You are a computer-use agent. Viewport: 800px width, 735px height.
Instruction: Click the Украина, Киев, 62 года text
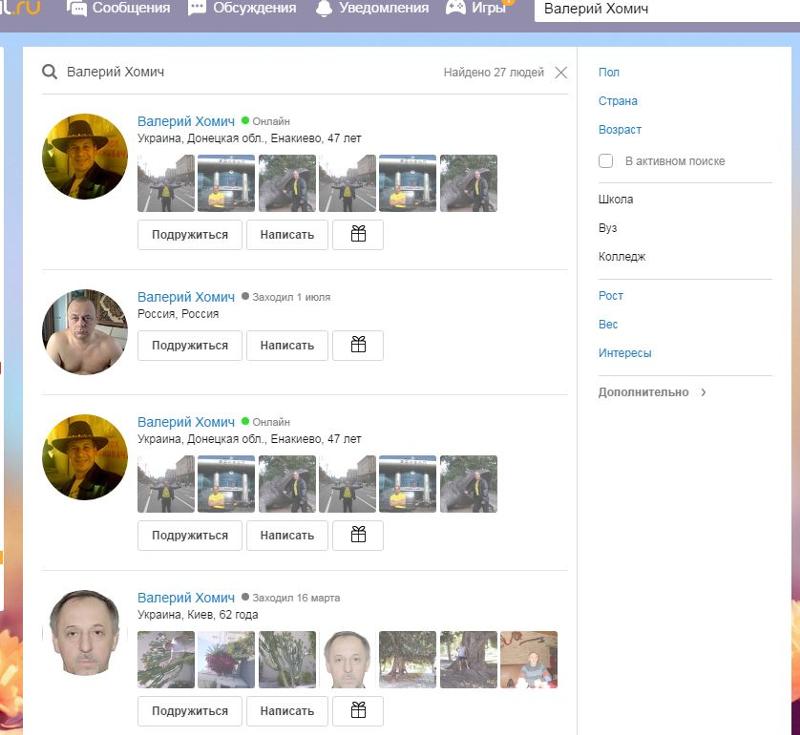(197, 615)
